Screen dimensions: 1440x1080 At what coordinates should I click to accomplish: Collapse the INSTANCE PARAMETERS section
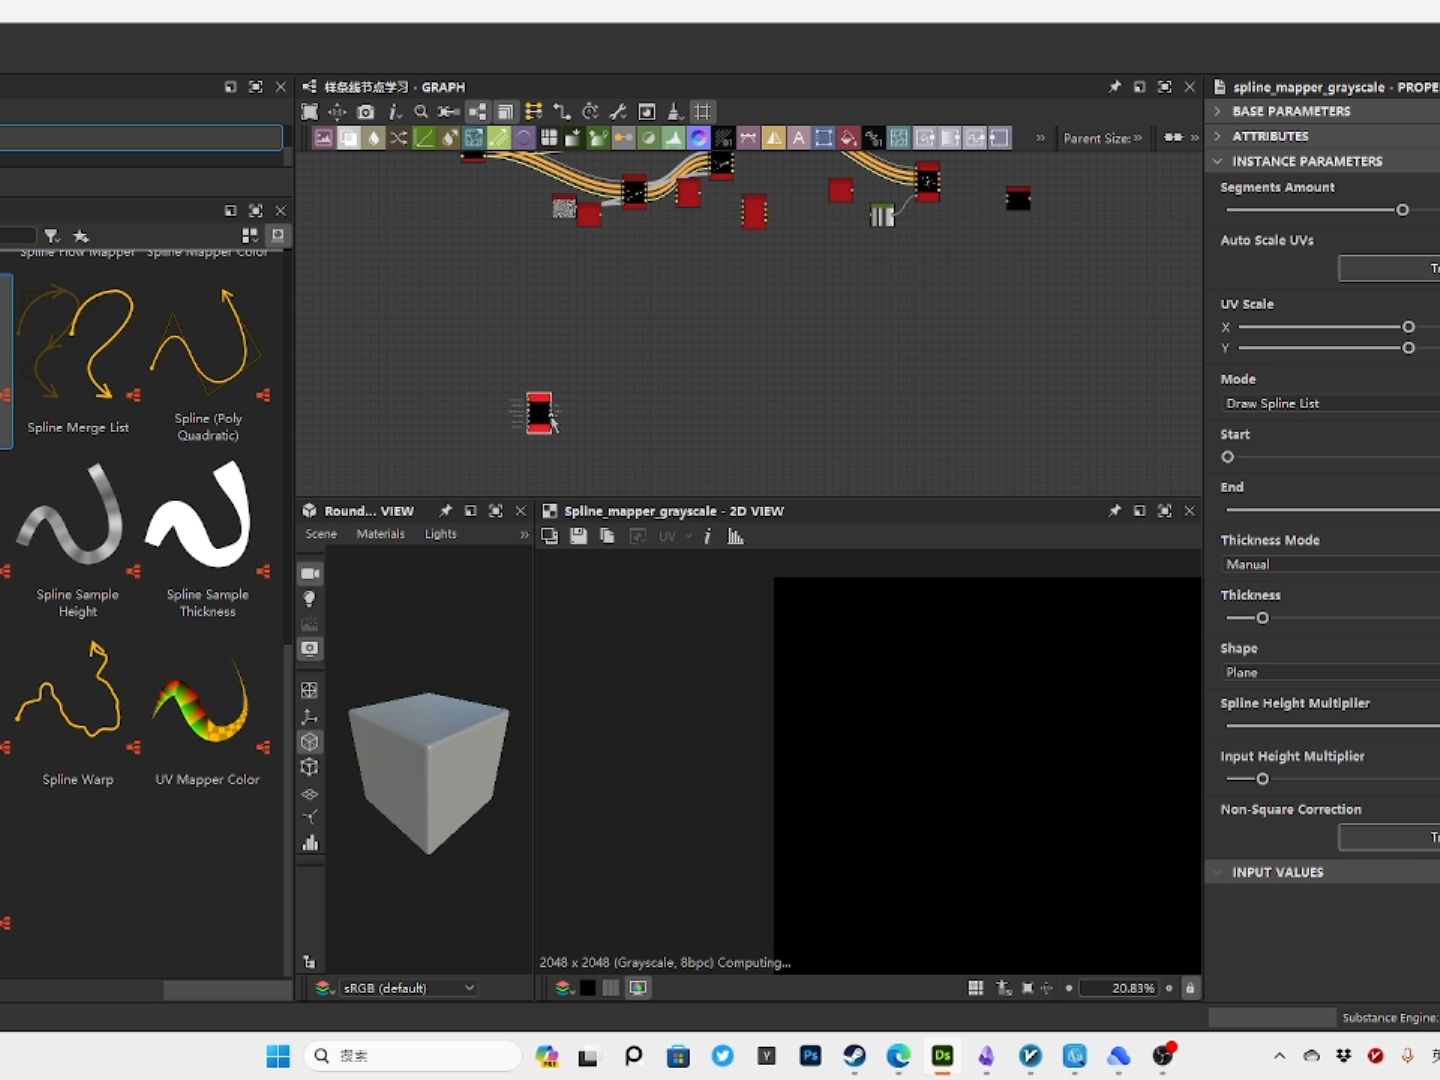pyautogui.click(x=1217, y=161)
